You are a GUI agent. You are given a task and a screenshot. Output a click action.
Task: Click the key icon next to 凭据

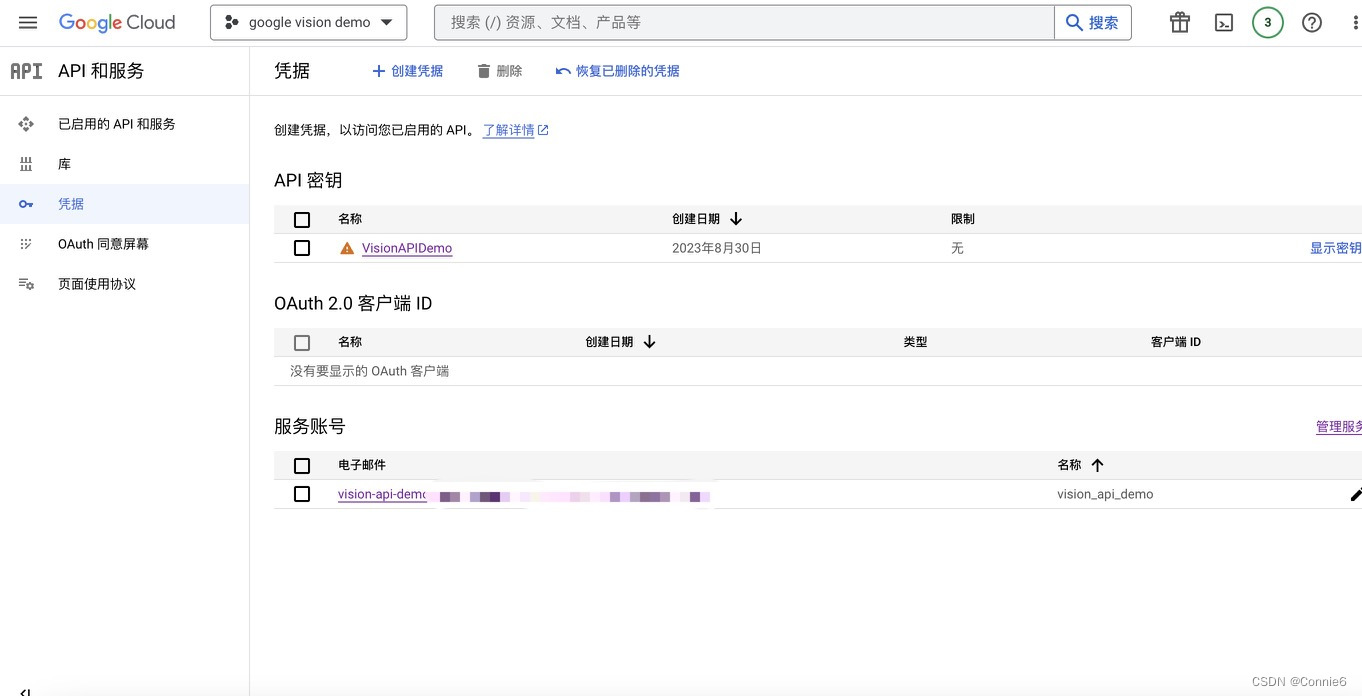[x=26, y=204]
